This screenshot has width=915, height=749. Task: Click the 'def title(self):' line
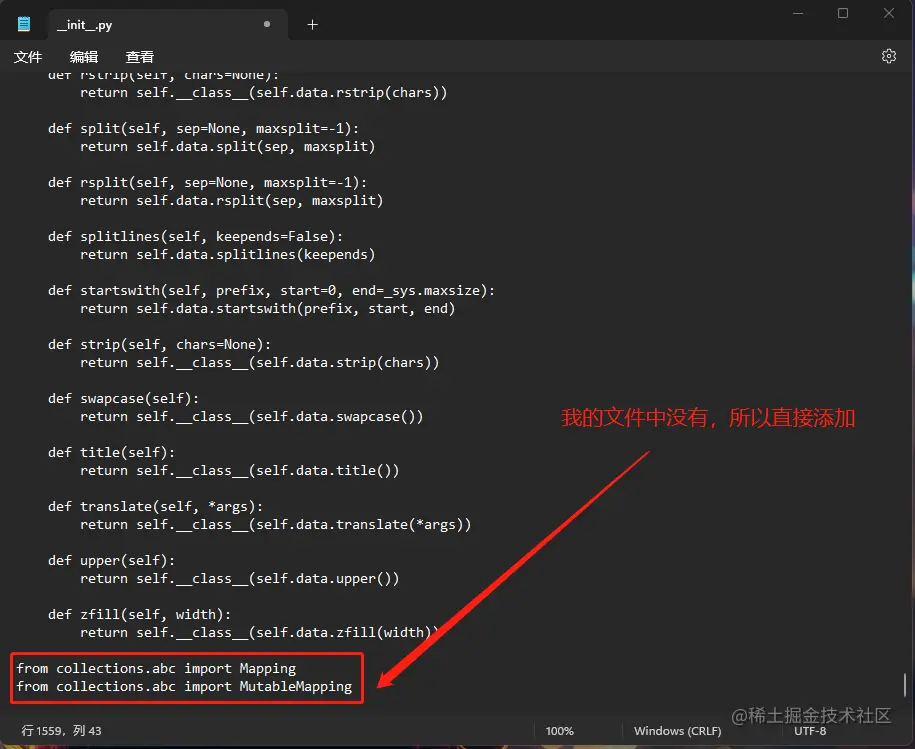click(111, 453)
